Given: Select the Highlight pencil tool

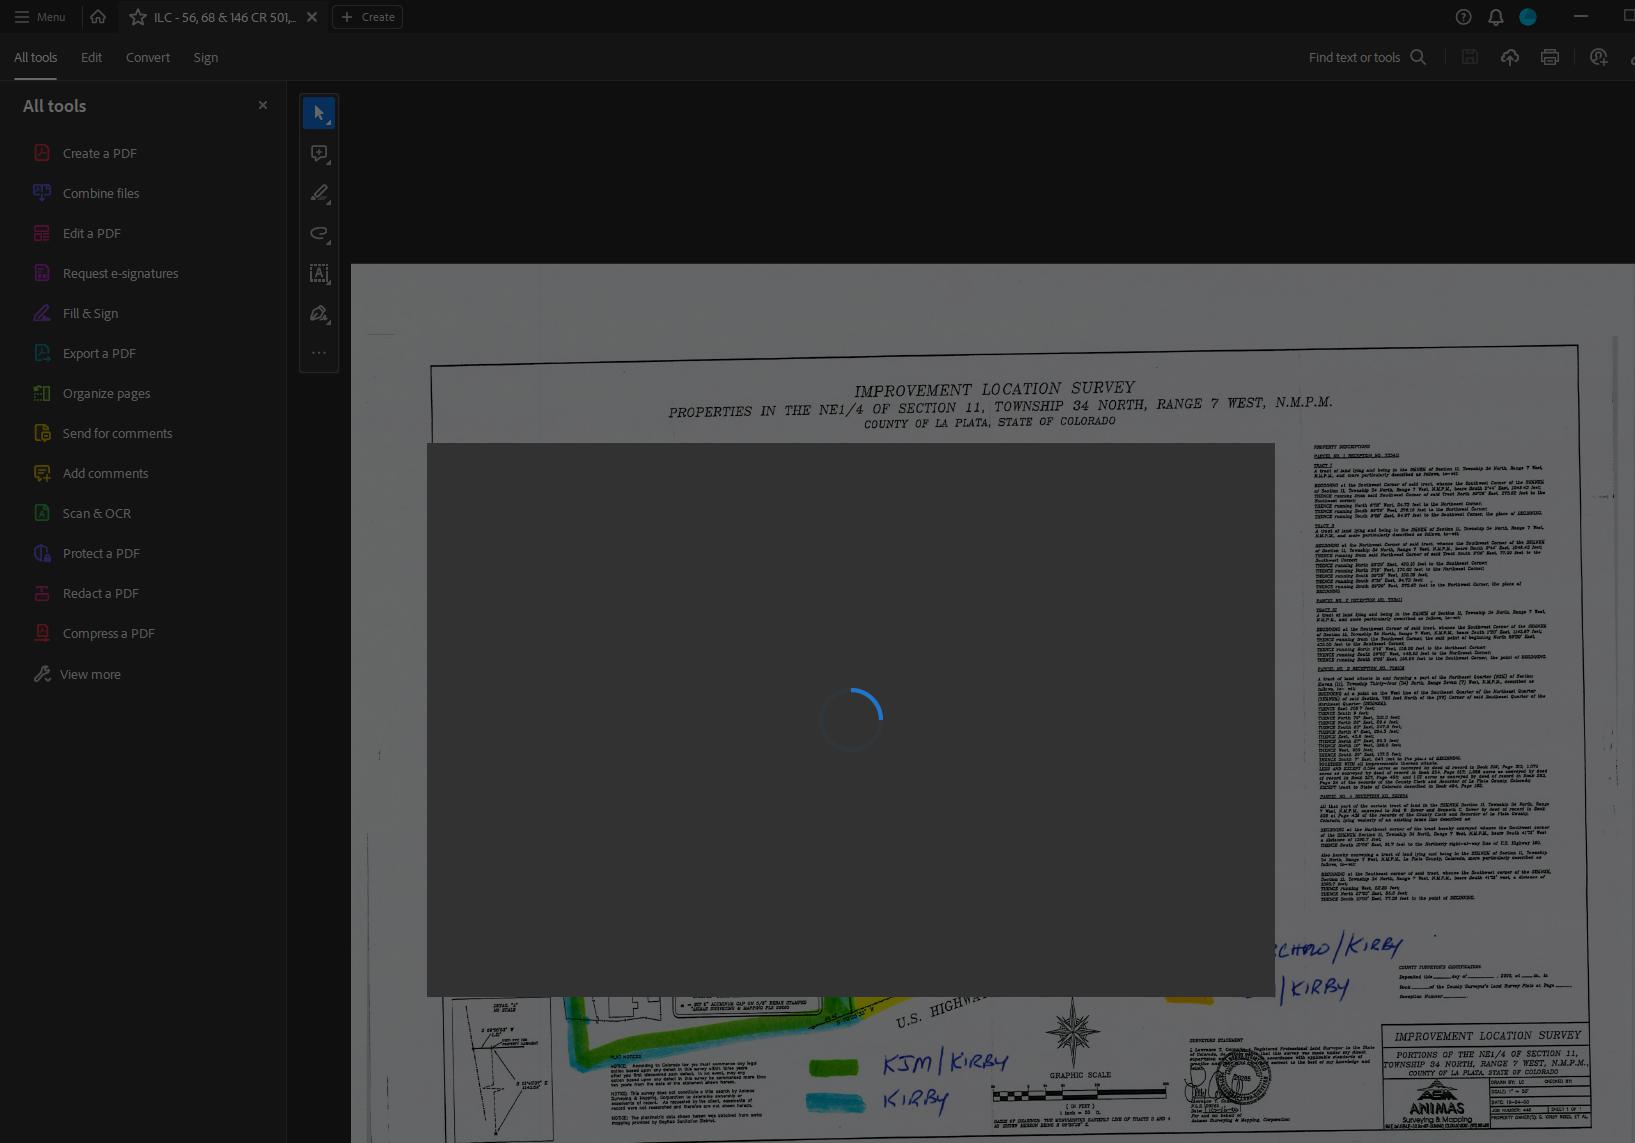Looking at the screenshot, I should [x=319, y=194].
